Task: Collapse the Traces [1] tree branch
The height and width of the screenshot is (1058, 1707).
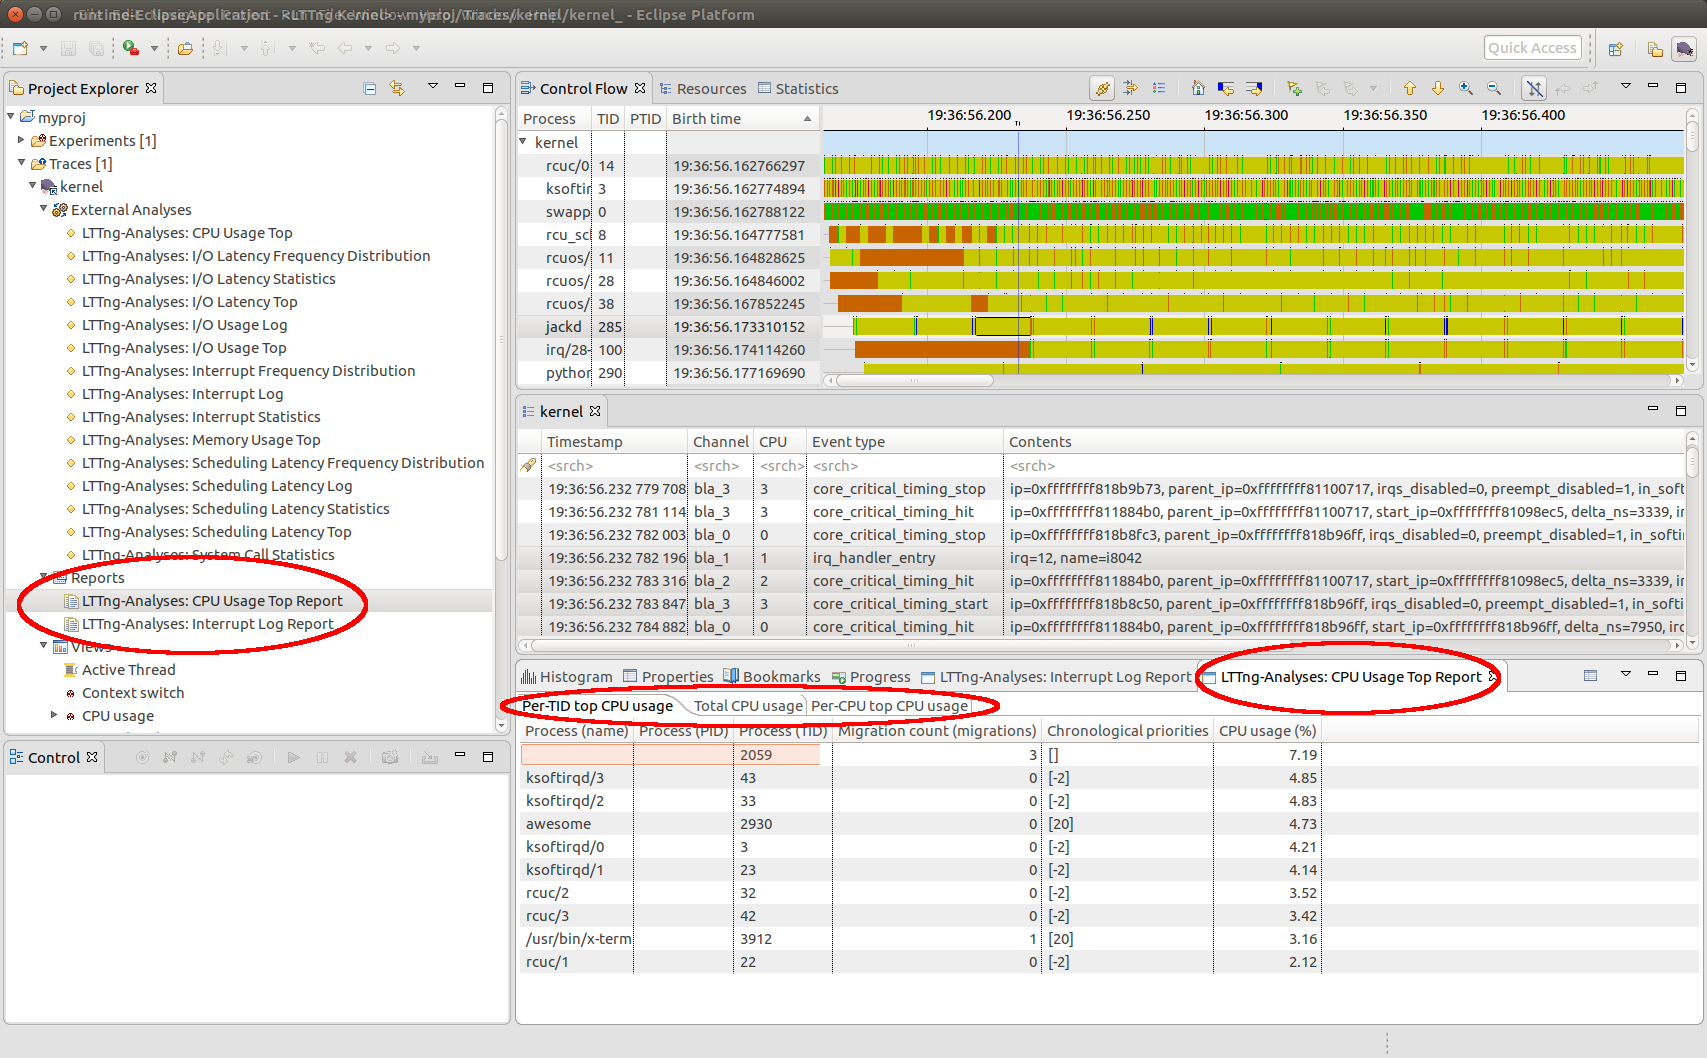Action: (21, 163)
